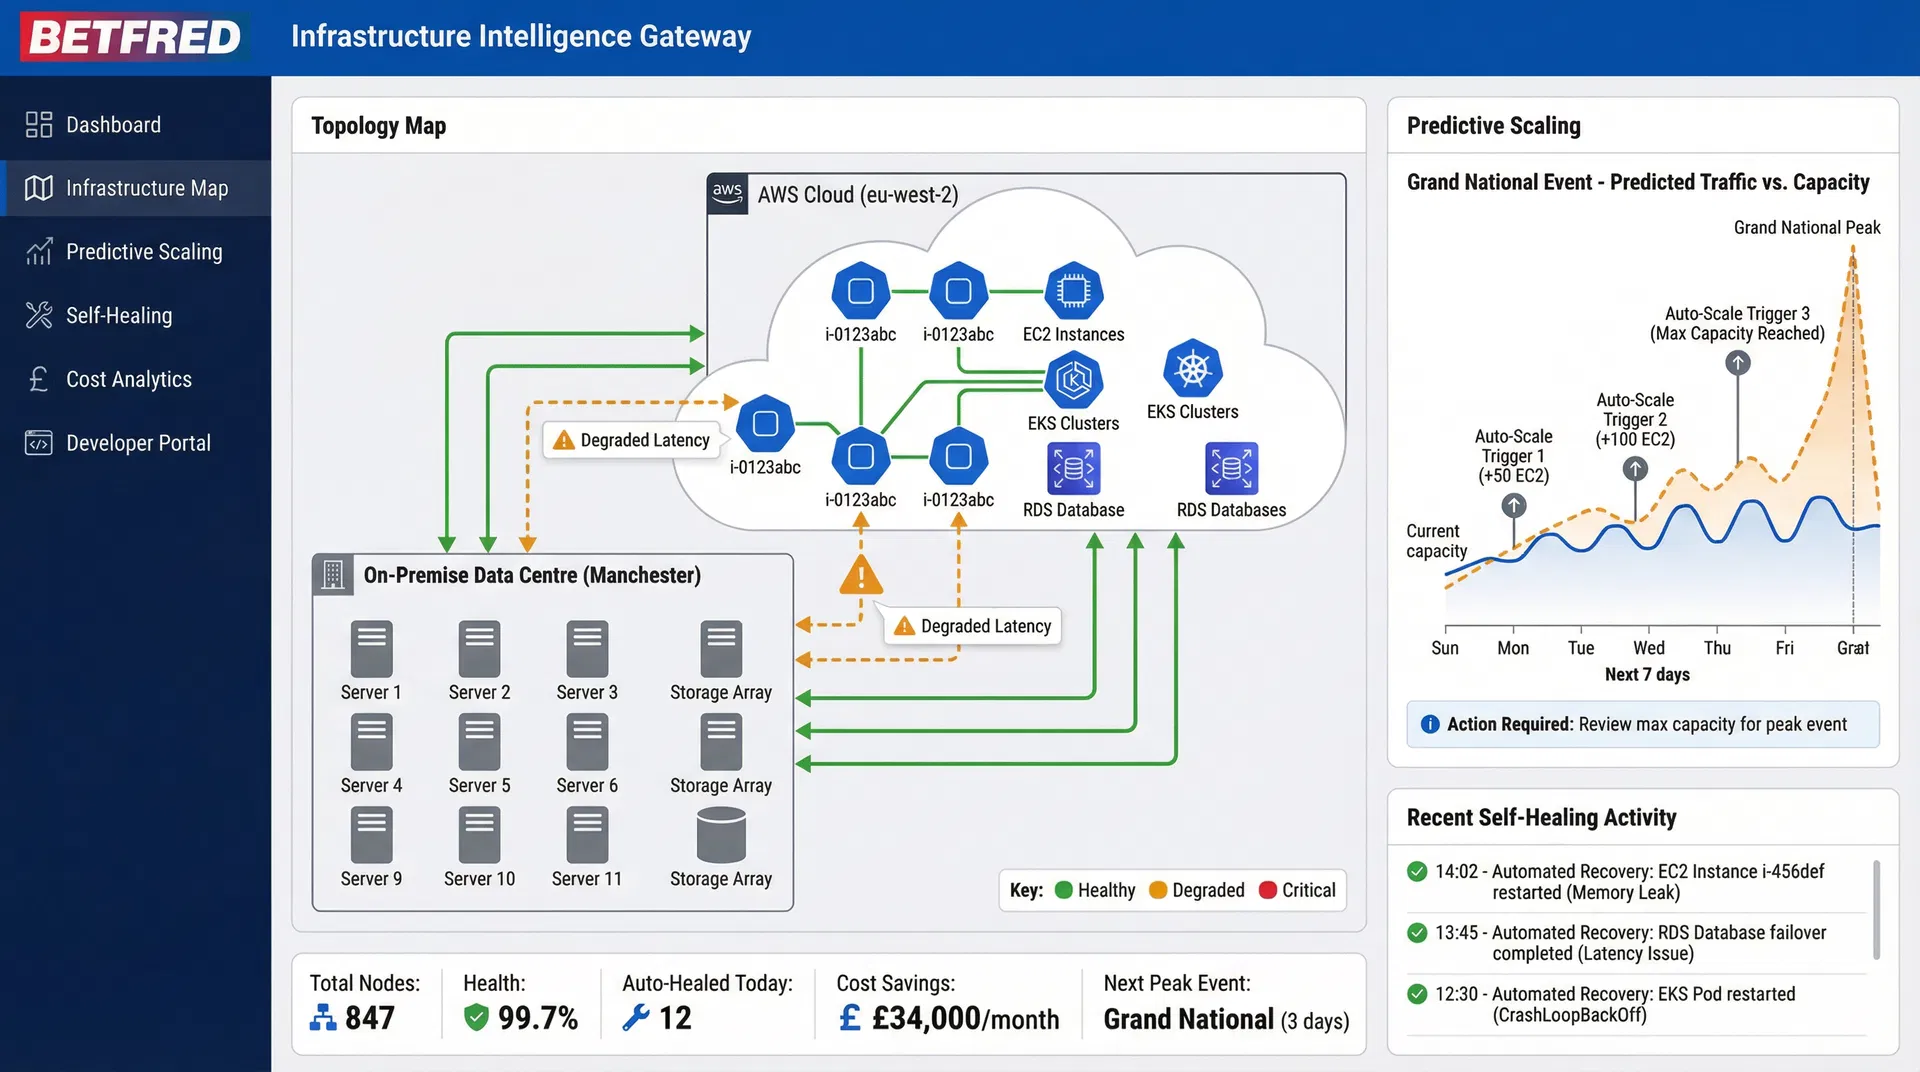This screenshot has width=1920, height=1072.
Task: Select the EC2 Instances chip icon
Action: tap(1073, 291)
